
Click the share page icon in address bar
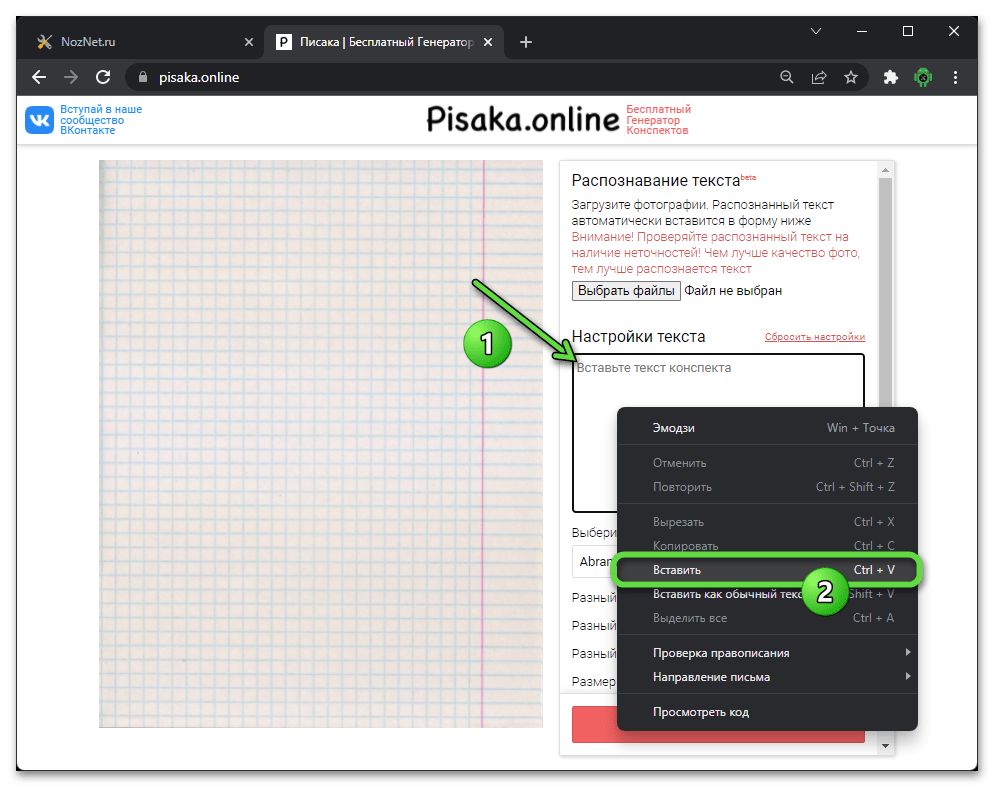point(819,77)
